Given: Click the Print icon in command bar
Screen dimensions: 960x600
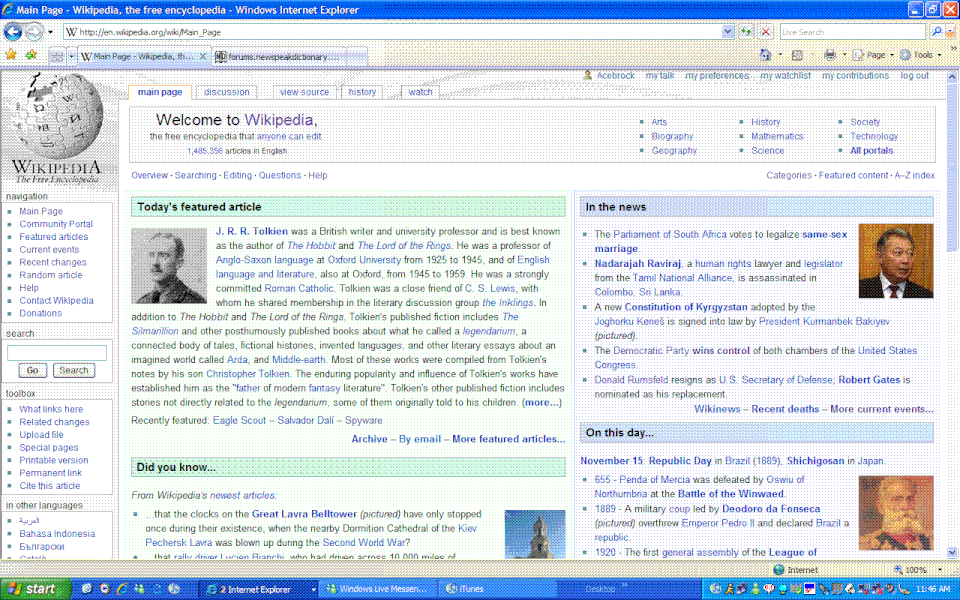Looking at the screenshot, I should click(830, 55).
